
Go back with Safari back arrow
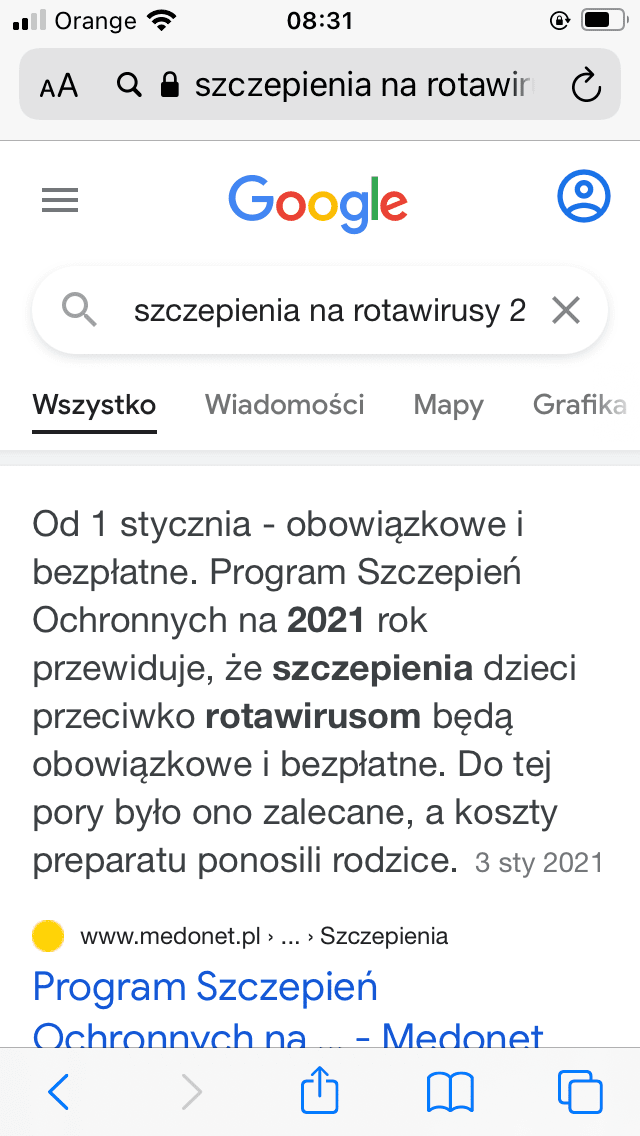pos(59,1092)
